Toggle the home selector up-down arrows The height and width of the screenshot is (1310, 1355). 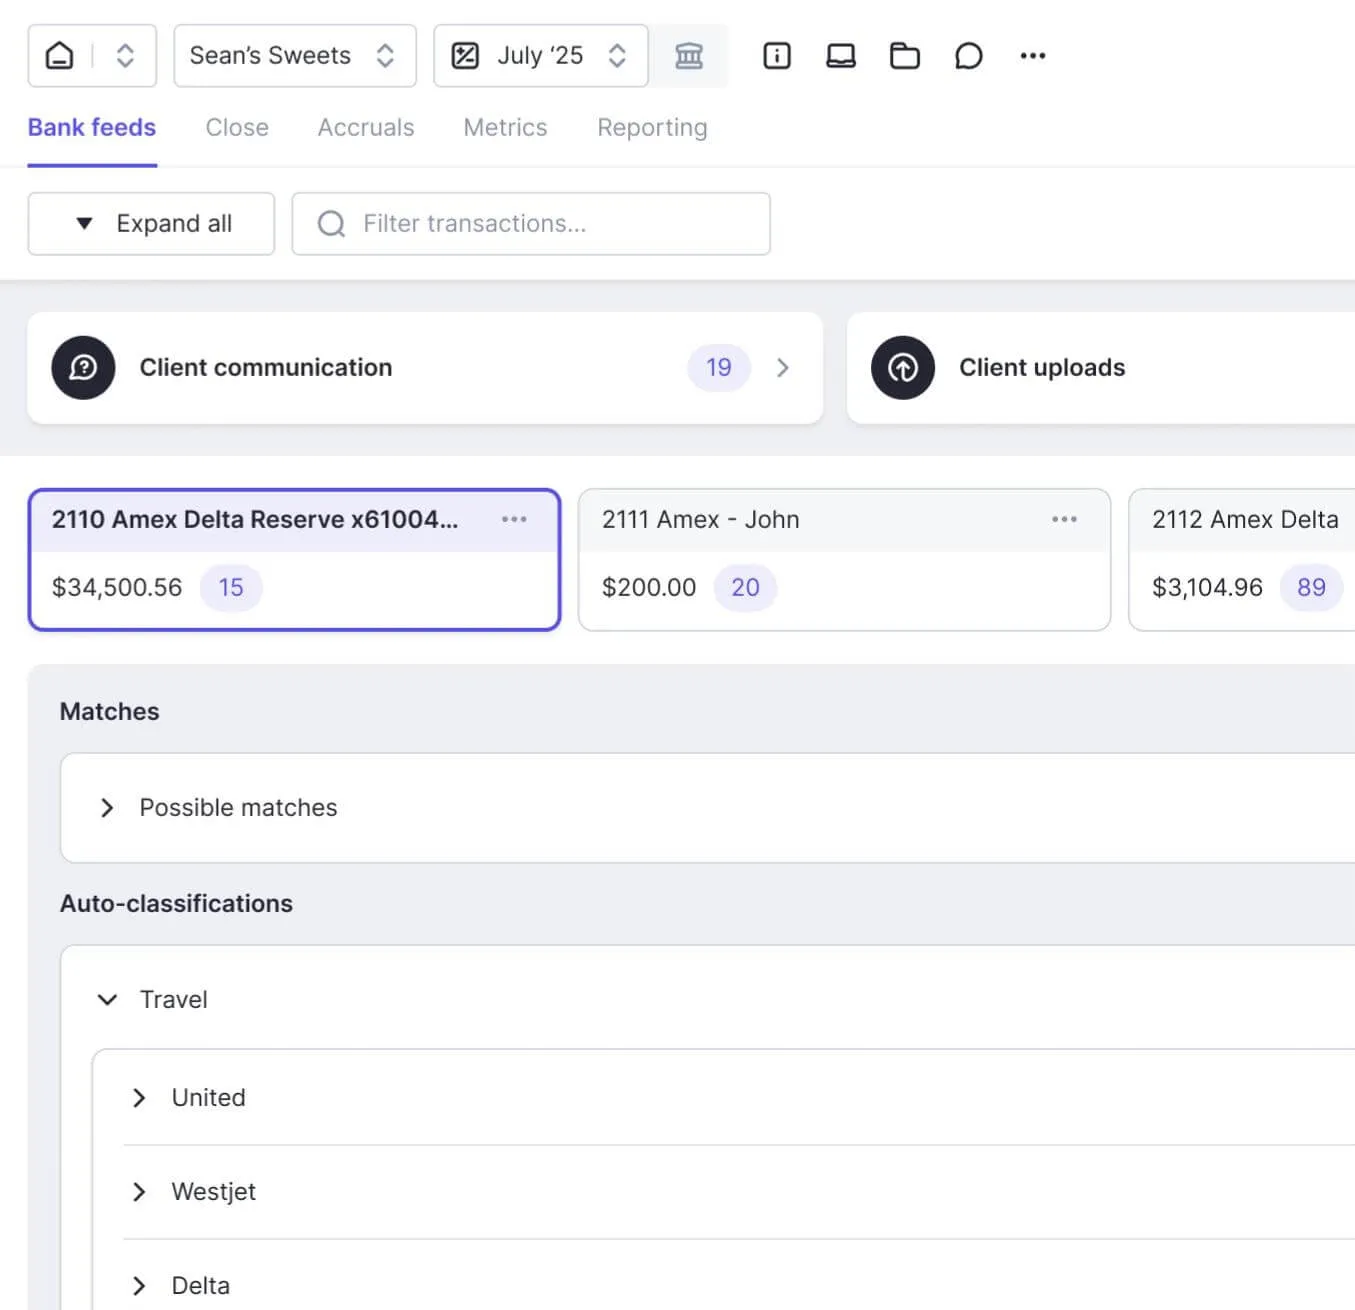click(x=125, y=55)
